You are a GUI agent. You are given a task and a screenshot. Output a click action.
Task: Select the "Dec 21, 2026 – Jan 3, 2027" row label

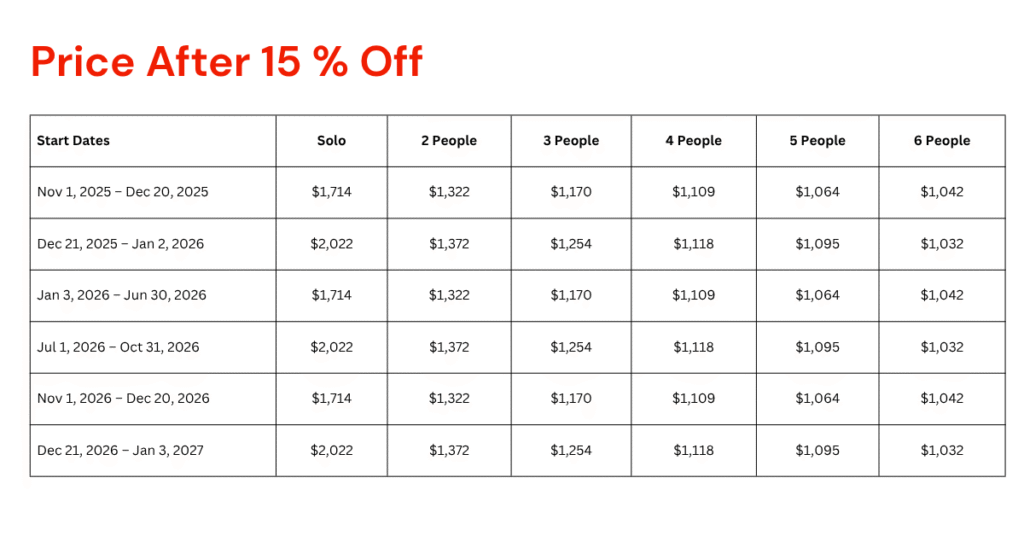click(x=120, y=450)
